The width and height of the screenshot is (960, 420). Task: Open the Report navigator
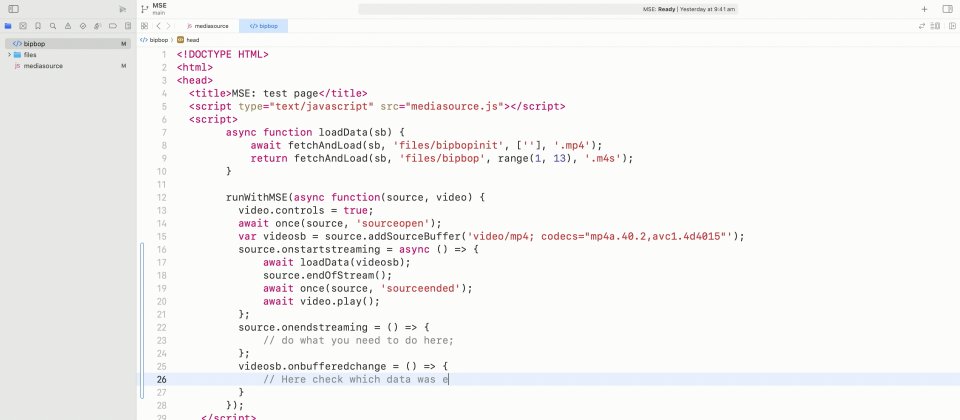click(127, 26)
